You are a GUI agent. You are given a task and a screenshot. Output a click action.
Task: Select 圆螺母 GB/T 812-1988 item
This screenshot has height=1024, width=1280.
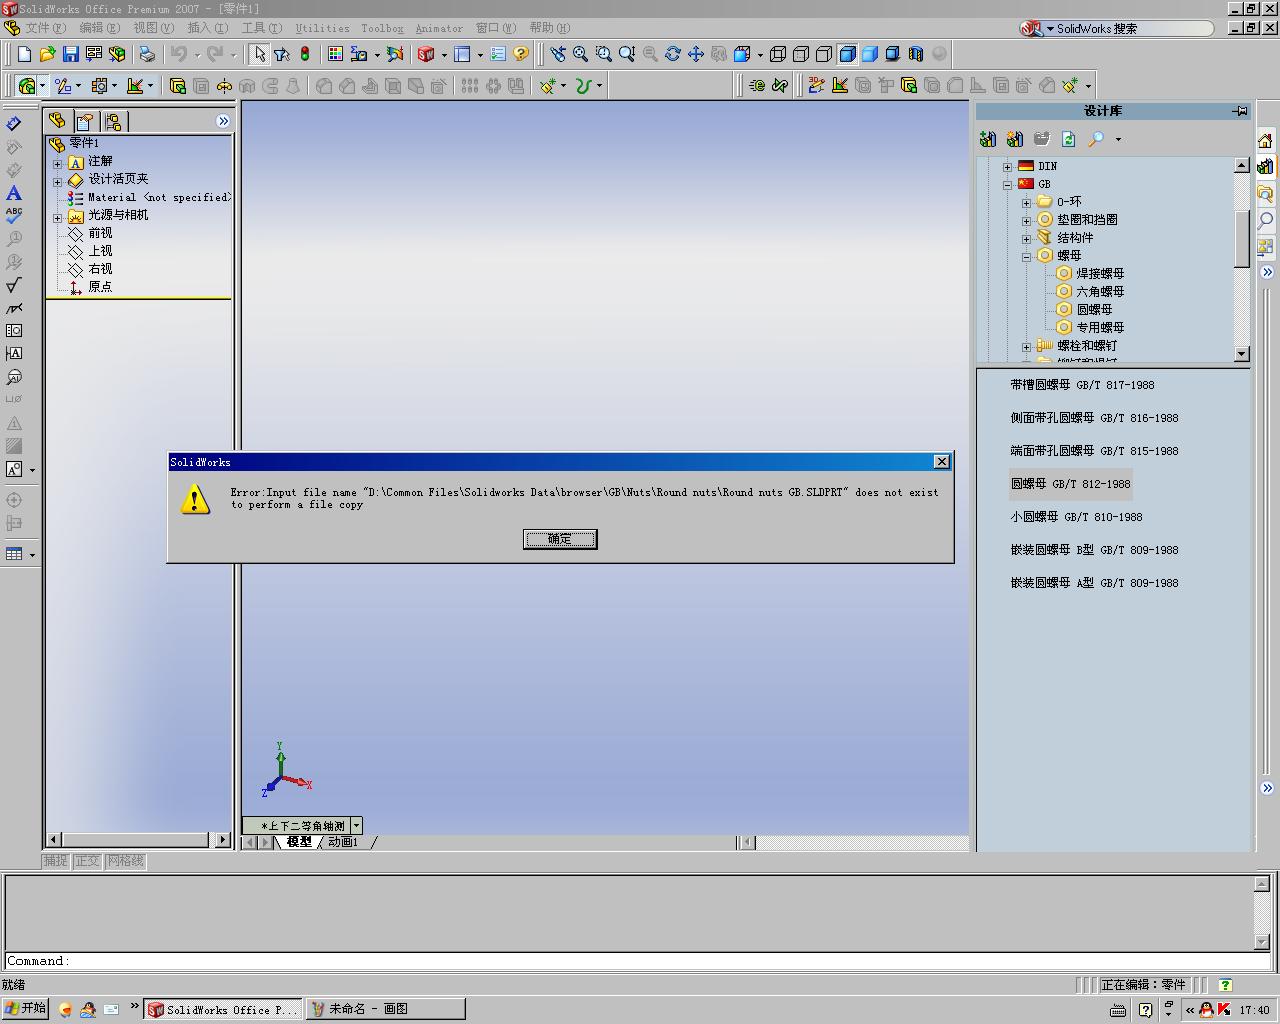(x=1070, y=484)
